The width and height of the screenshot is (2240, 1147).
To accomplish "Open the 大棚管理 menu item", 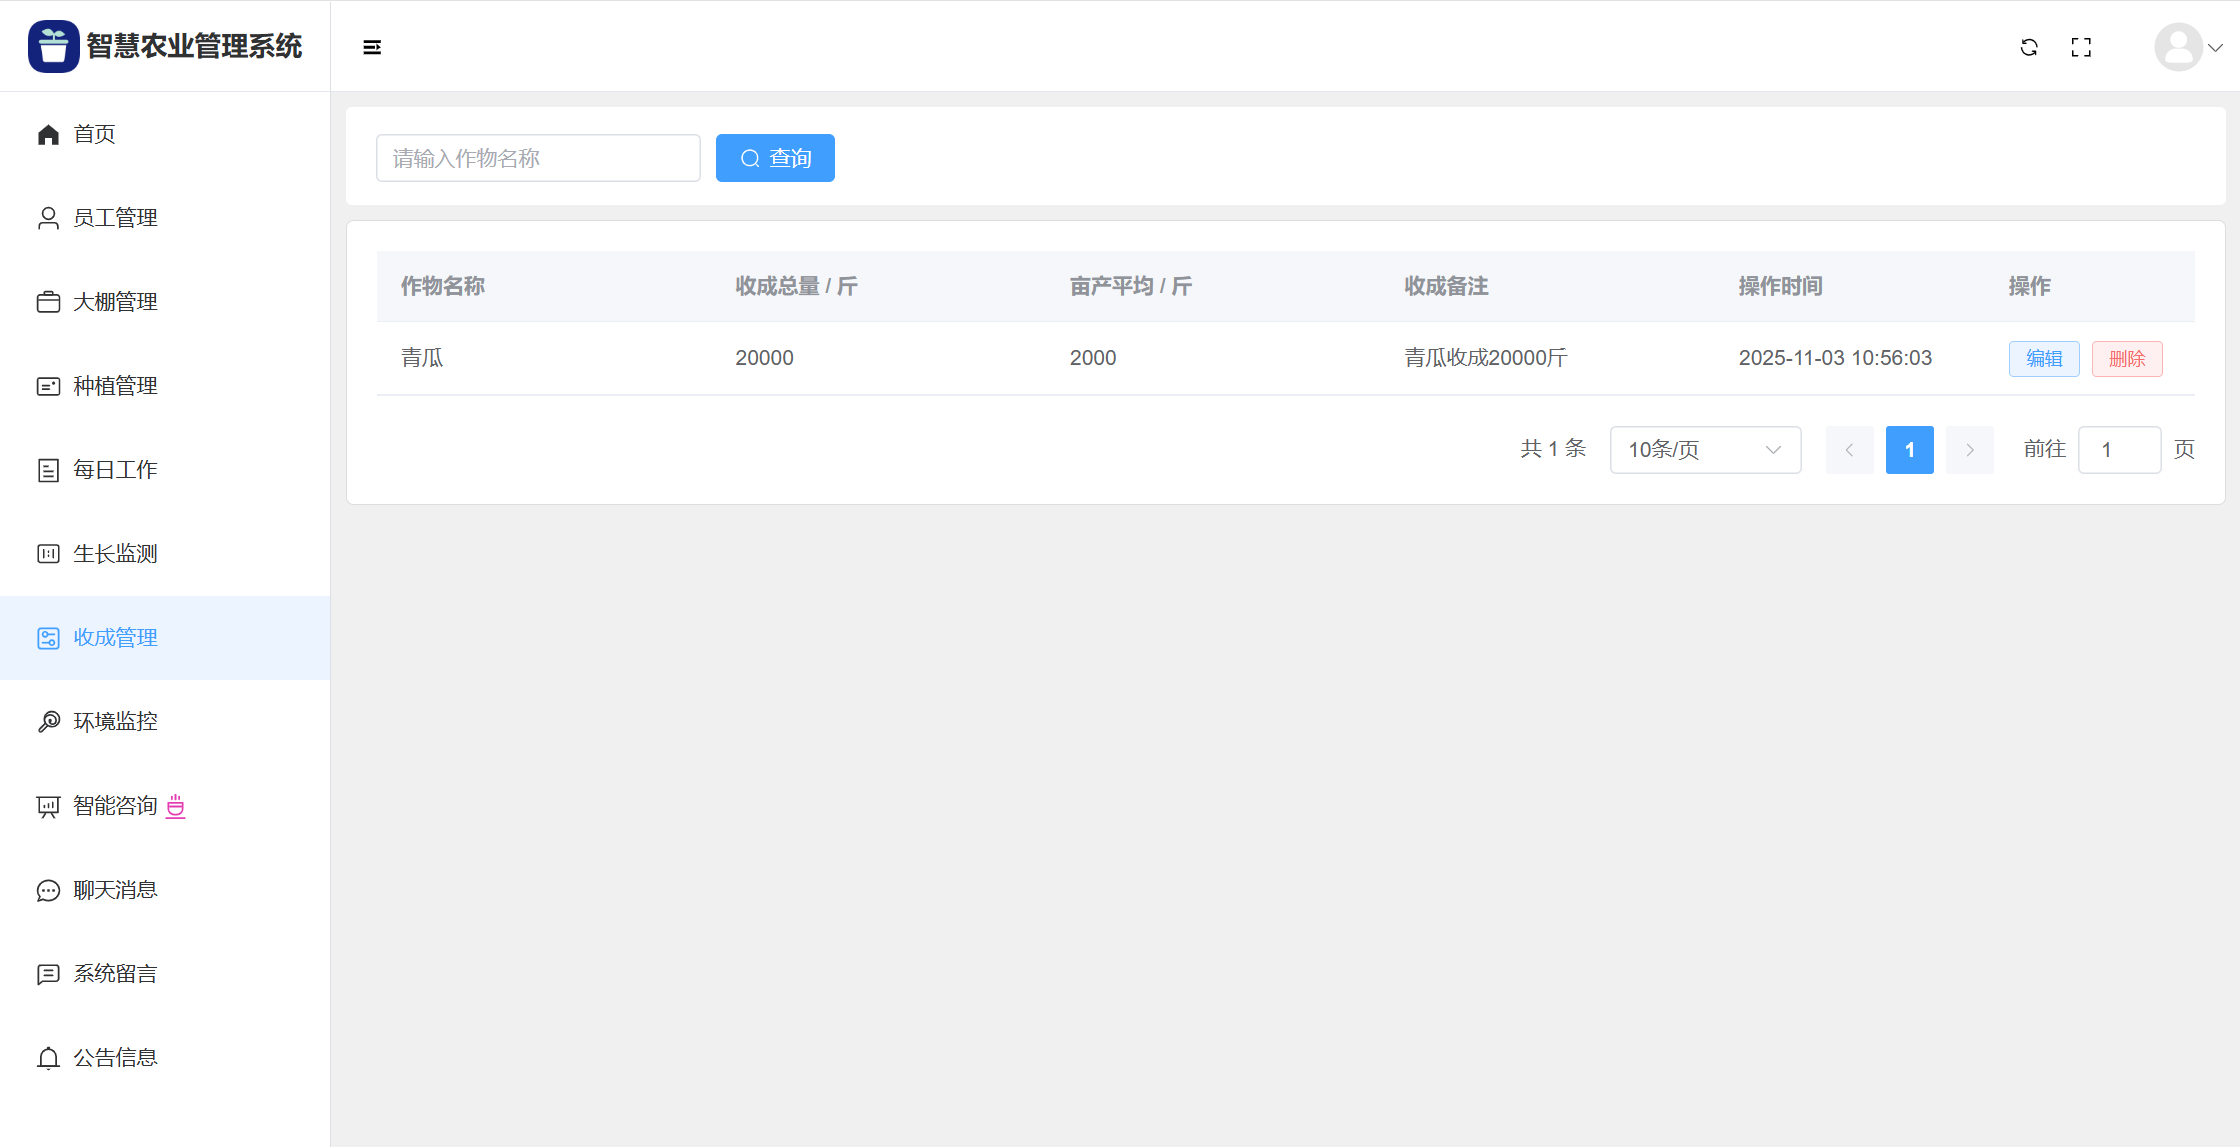I will pos(115,302).
